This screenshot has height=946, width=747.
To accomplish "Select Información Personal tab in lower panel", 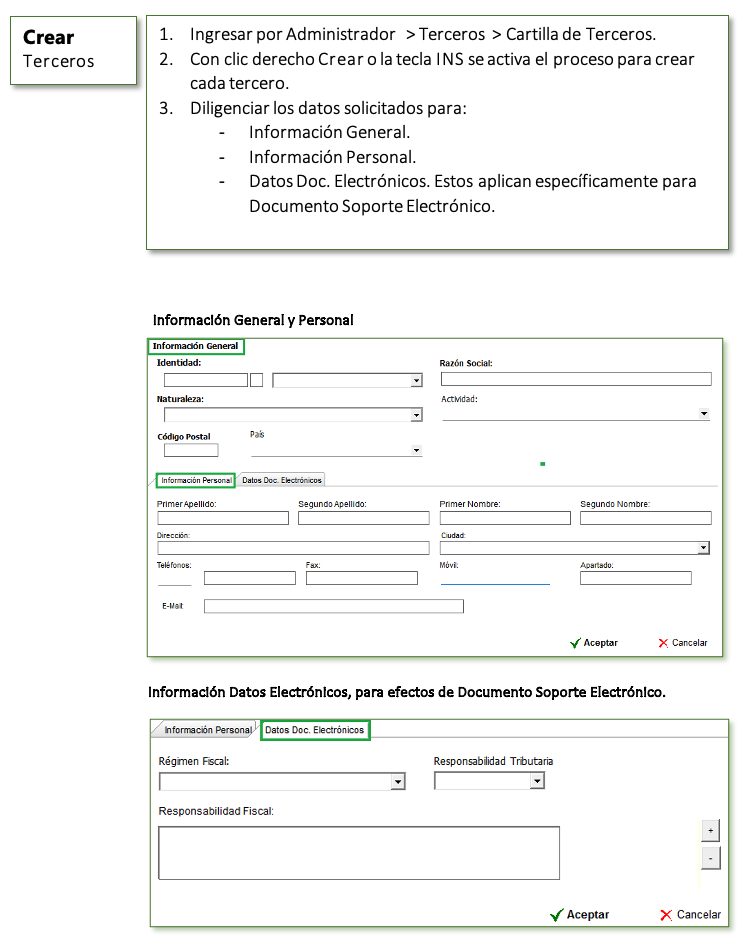I will (208, 730).
